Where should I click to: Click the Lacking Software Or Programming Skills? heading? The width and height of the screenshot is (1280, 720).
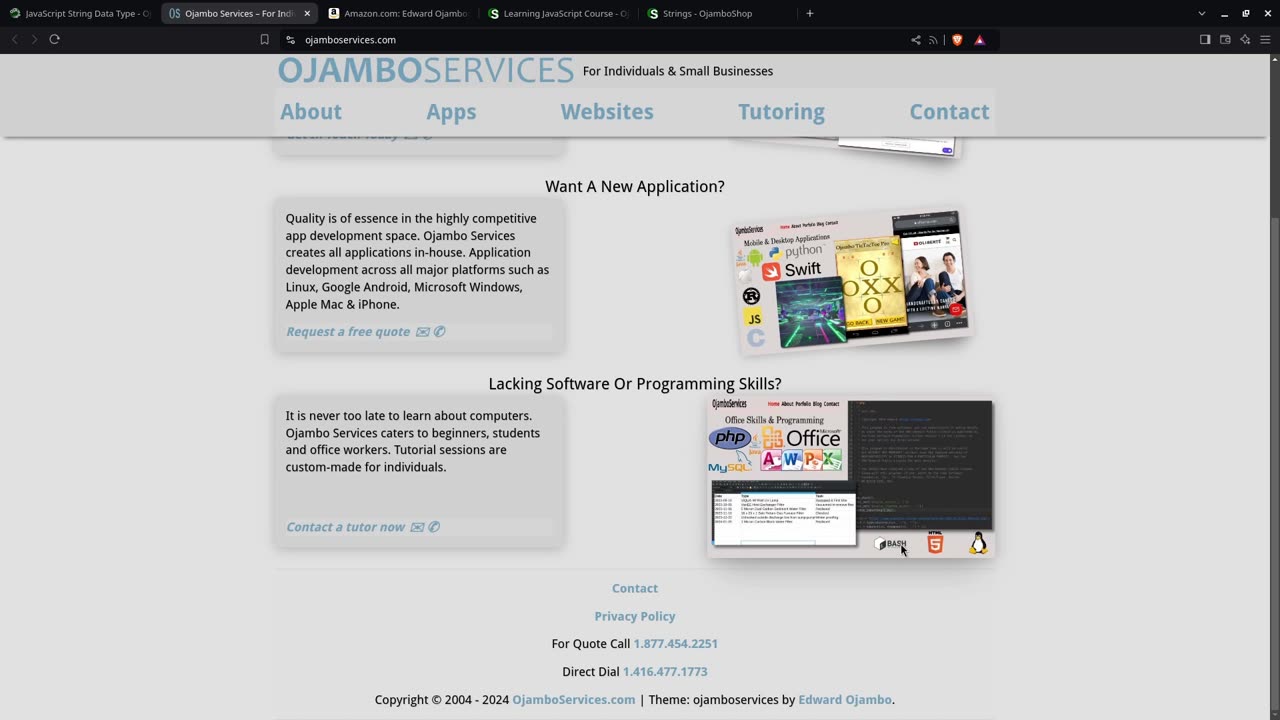(x=635, y=384)
